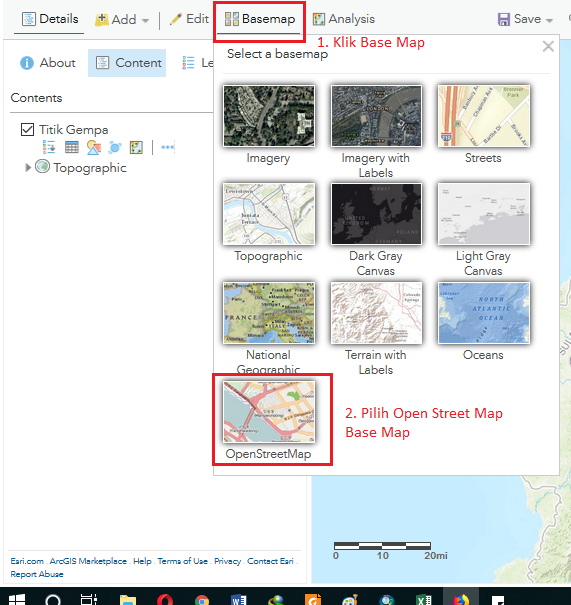This screenshot has height=605, width=571.
Task: Open the ArcGIS Marketplace link
Action: (88, 561)
